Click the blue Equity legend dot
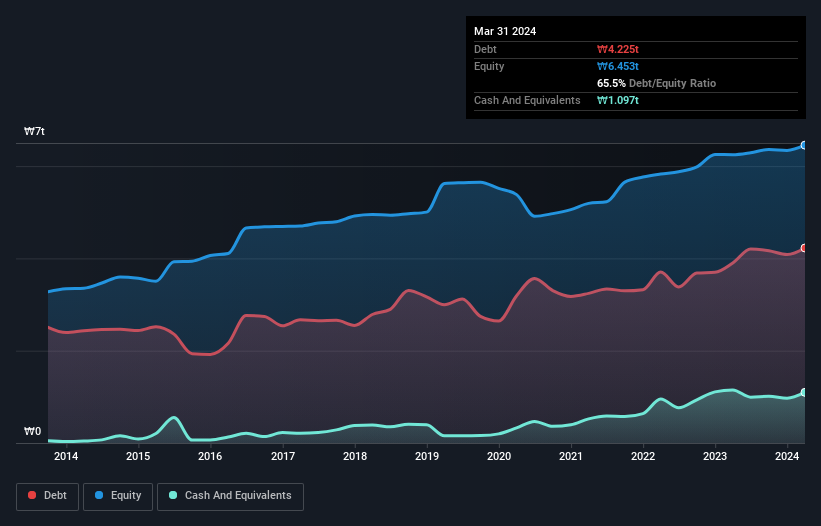This screenshot has height=526, width=821. click(x=99, y=495)
